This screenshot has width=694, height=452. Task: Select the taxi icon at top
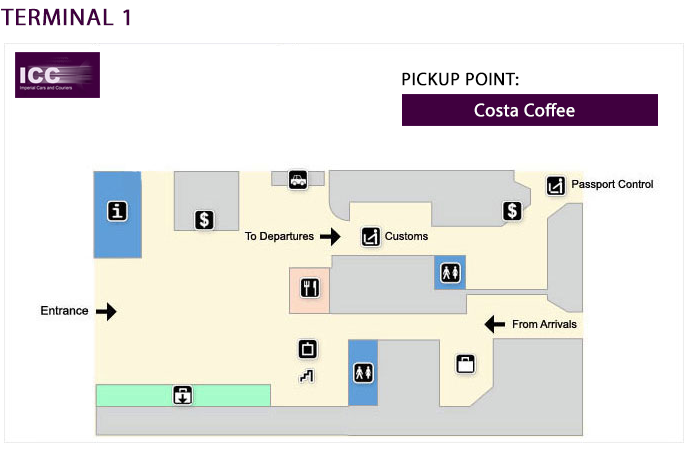click(298, 180)
